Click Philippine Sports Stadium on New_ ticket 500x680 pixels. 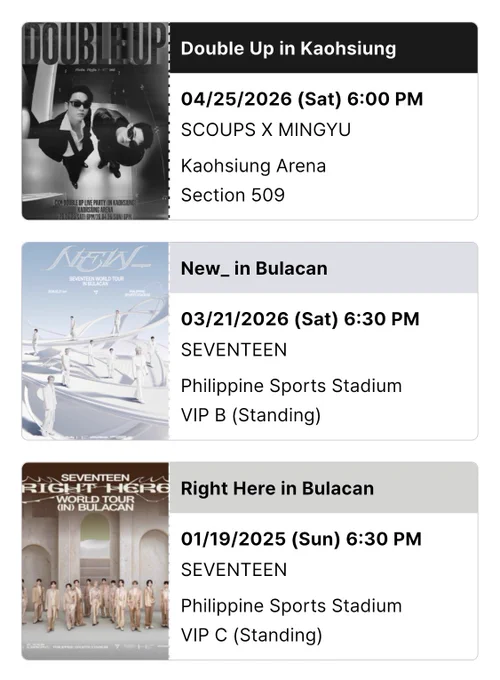coord(291,386)
